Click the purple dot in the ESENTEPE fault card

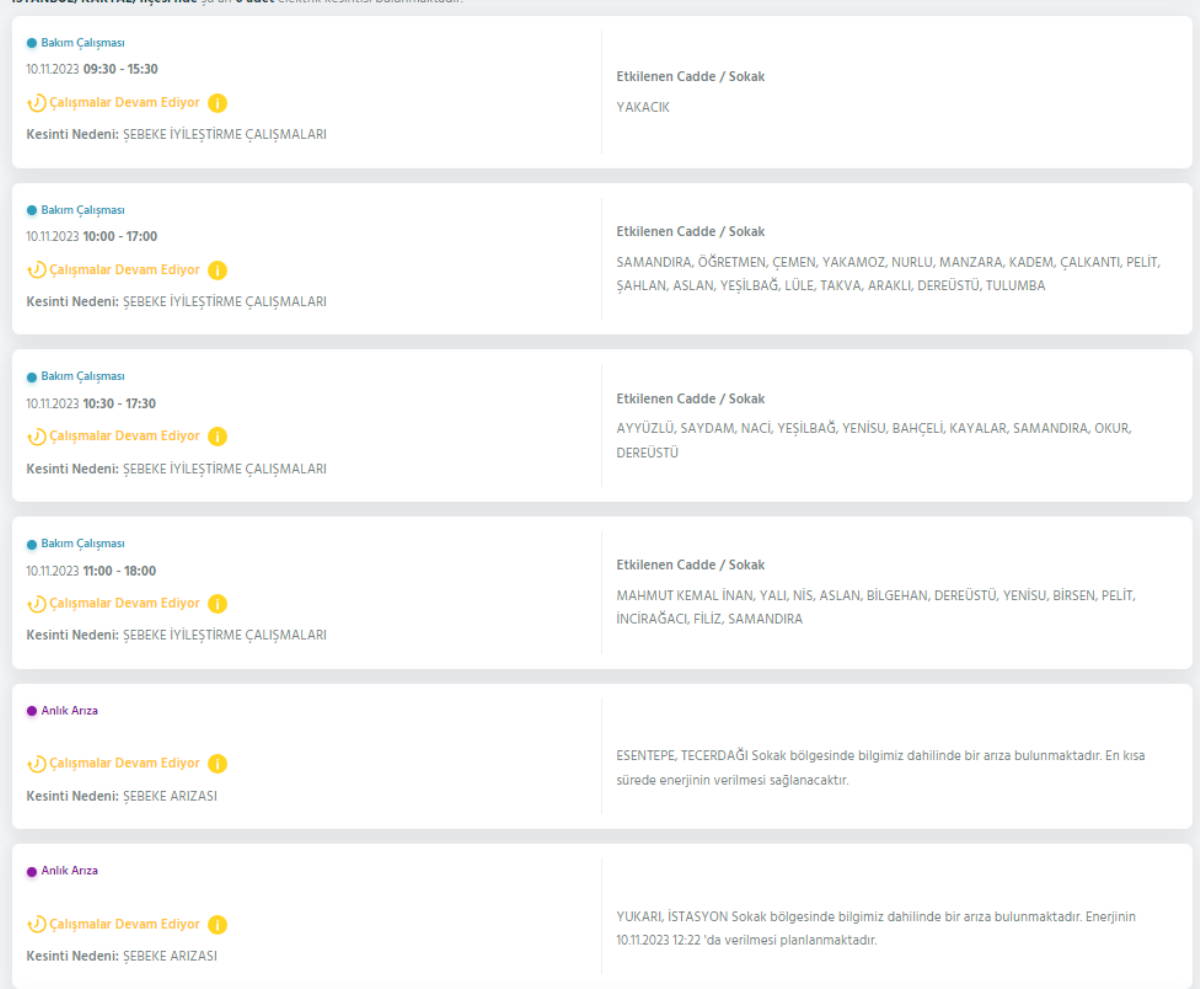click(x=32, y=711)
